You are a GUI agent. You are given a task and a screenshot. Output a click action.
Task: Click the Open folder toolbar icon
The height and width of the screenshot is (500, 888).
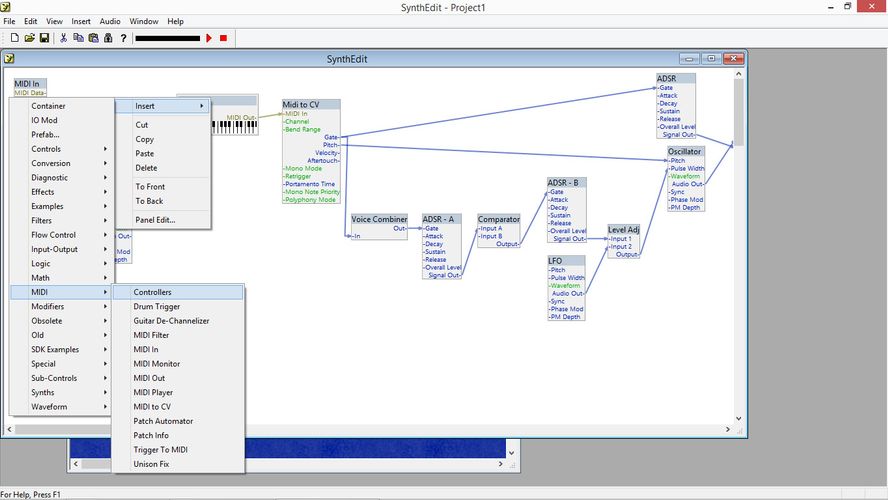(x=30, y=38)
